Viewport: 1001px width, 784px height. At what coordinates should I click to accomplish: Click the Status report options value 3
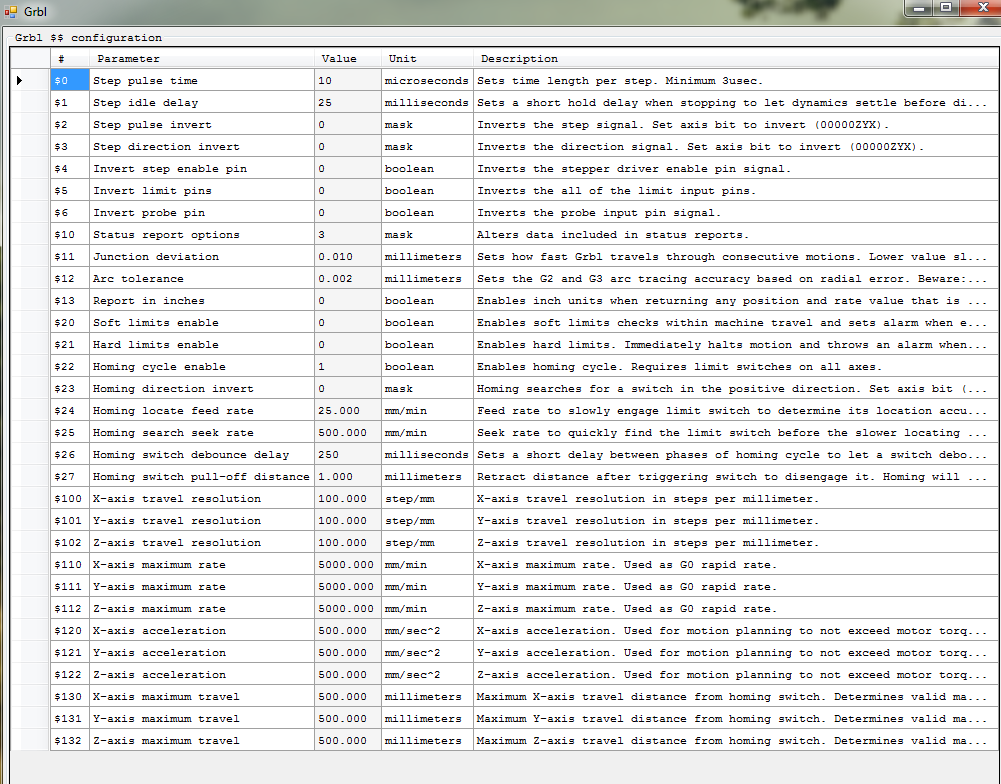coord(347,235)
